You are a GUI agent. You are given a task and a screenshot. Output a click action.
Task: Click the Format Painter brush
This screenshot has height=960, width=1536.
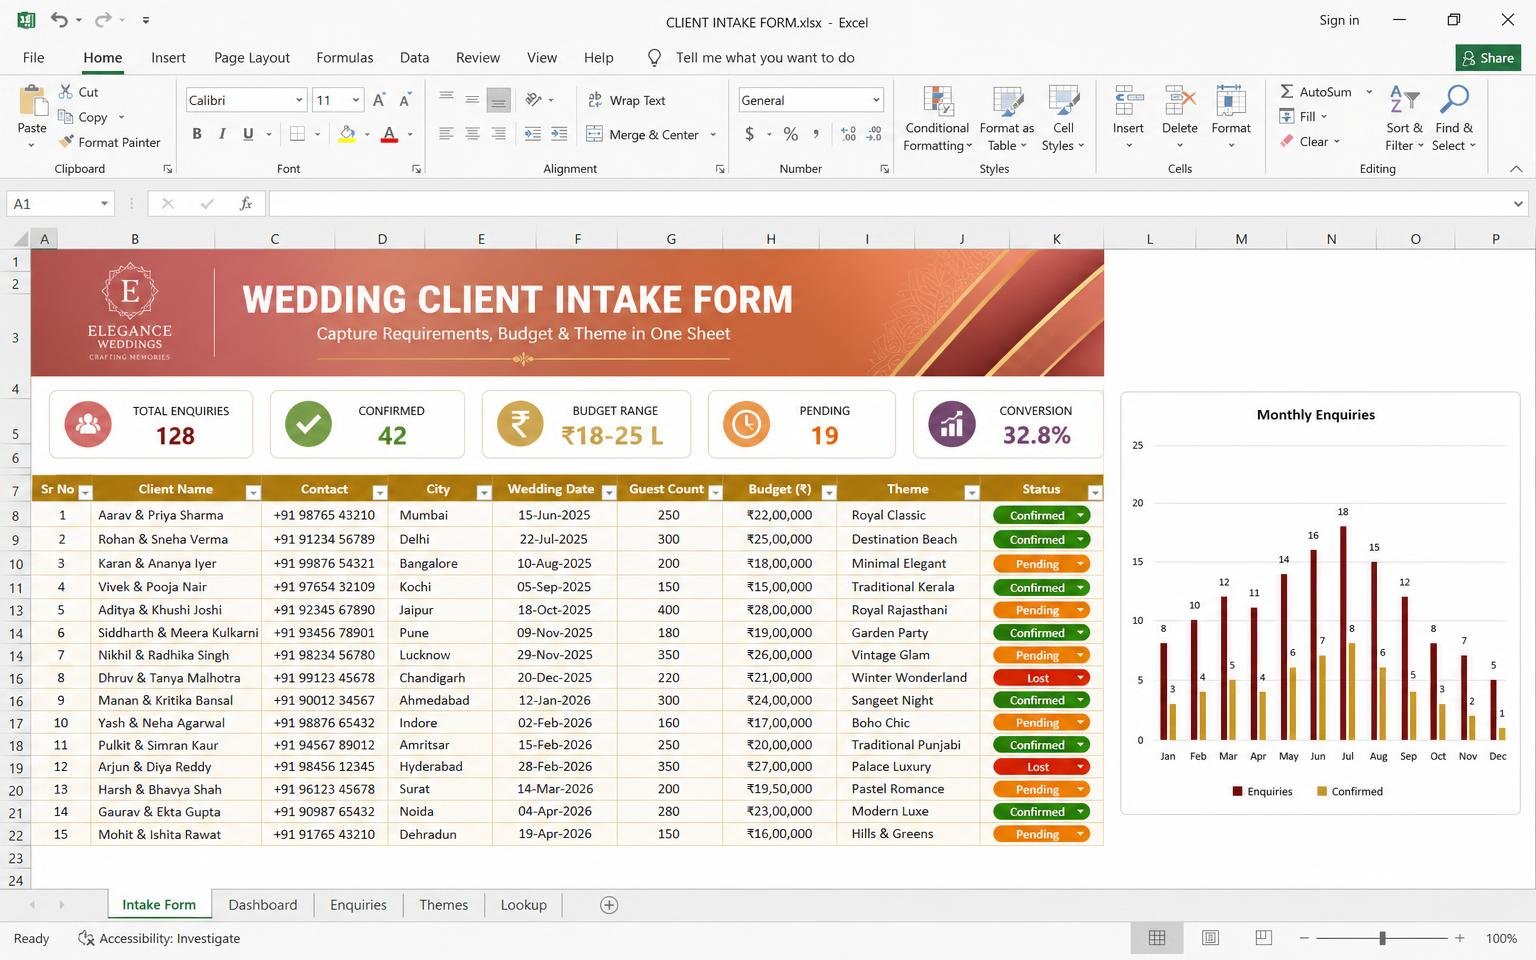[66, 142]
